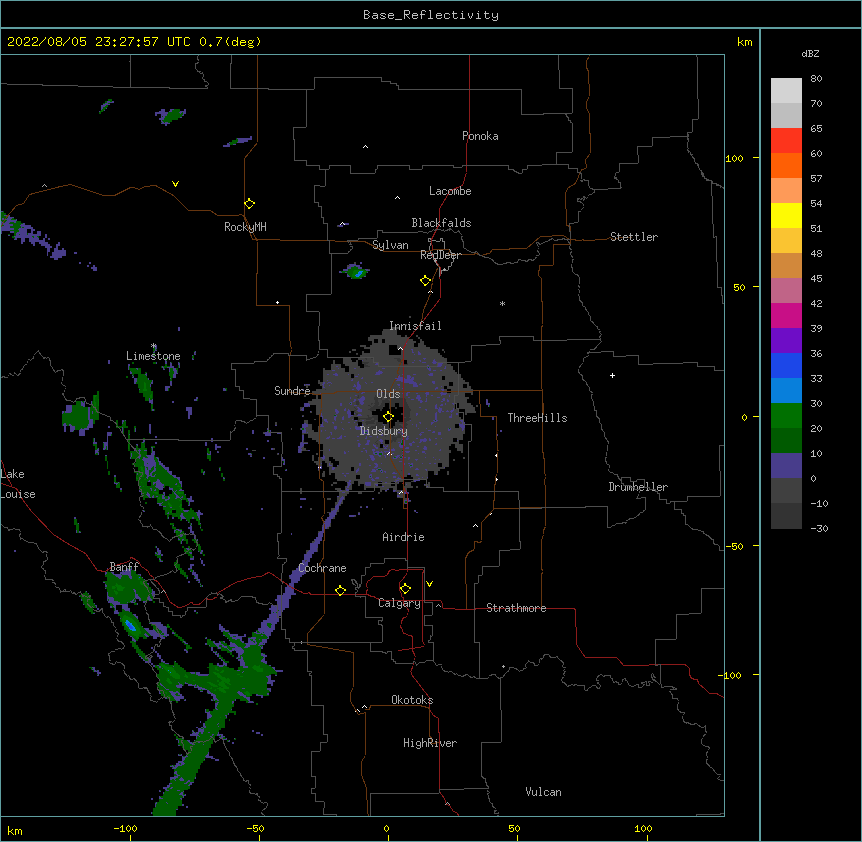Click the Lacombe city label

pyautogui.click(x=450, y=191)
